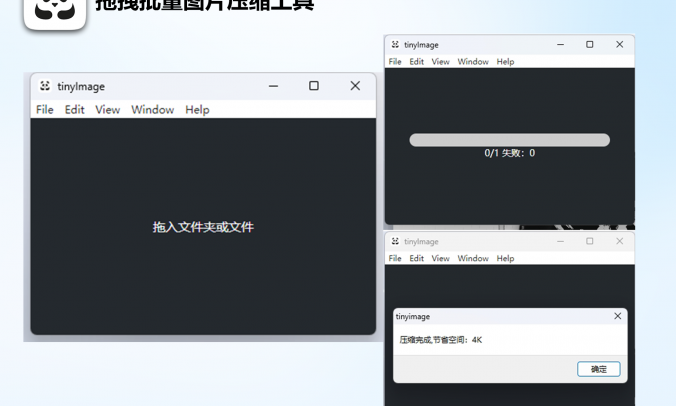Click the 拖入文件夹或文件 drop area text
Viewport: 676px width, 406px height.
(203, 227)
